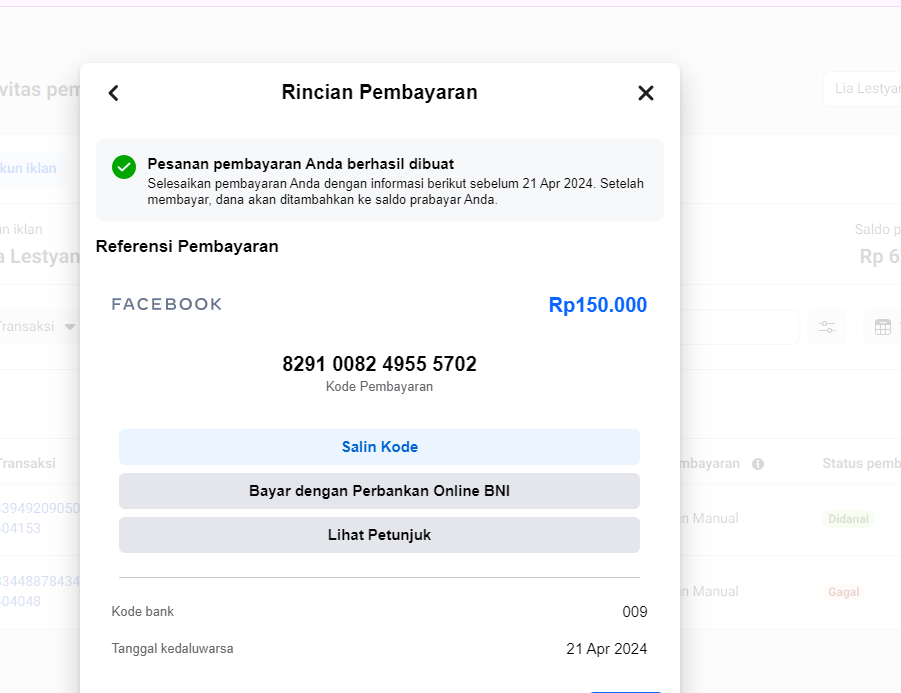Click the Facebook logo
The image size is (901, 693).
[x=167, y=304]
